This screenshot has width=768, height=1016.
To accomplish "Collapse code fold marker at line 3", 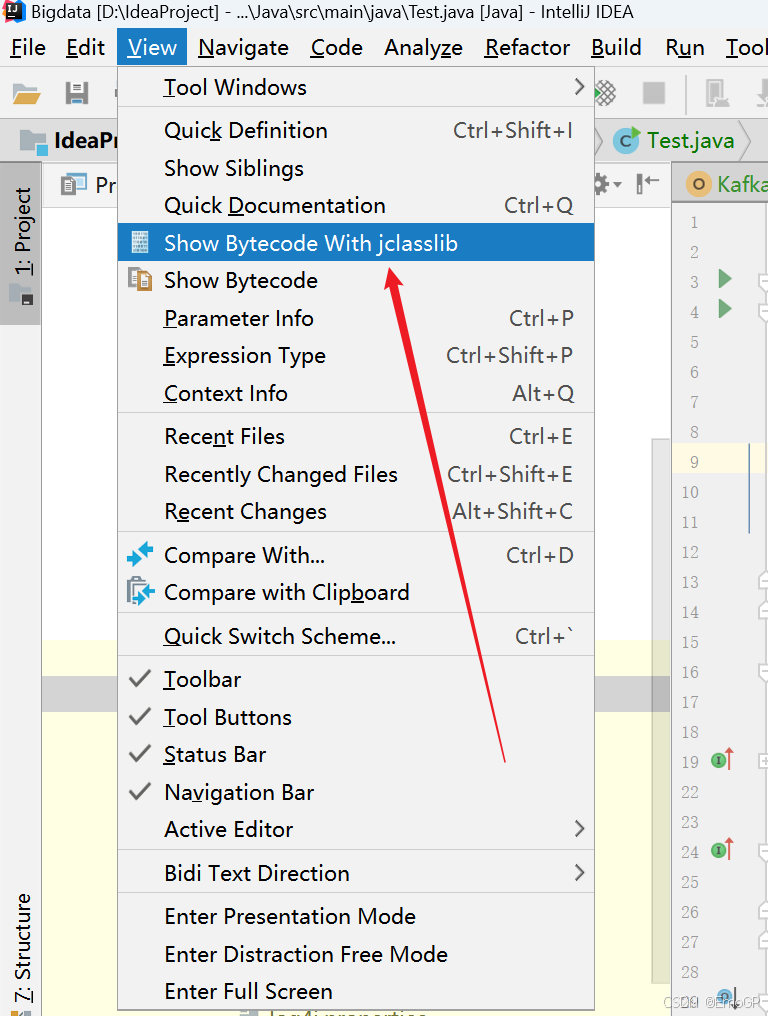I will pyautogui.click(x=763, y=281).
